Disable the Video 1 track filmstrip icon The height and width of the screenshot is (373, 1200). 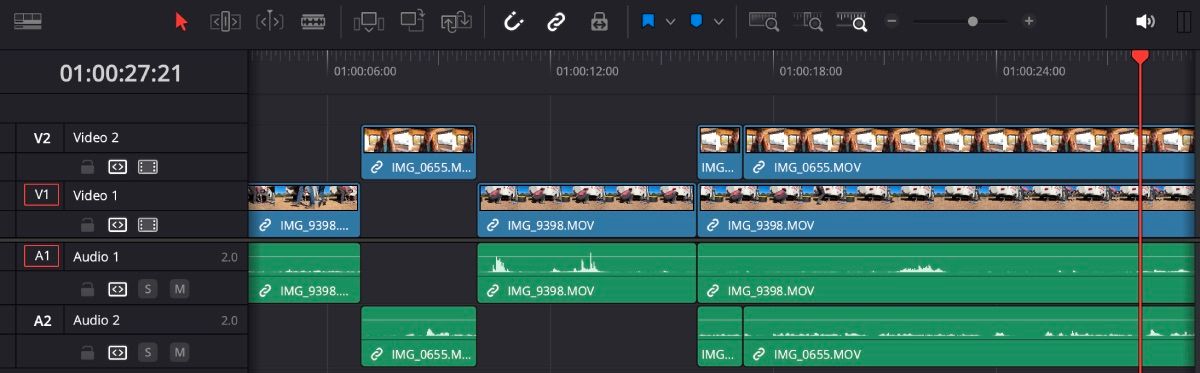click(x=148, y=225)
